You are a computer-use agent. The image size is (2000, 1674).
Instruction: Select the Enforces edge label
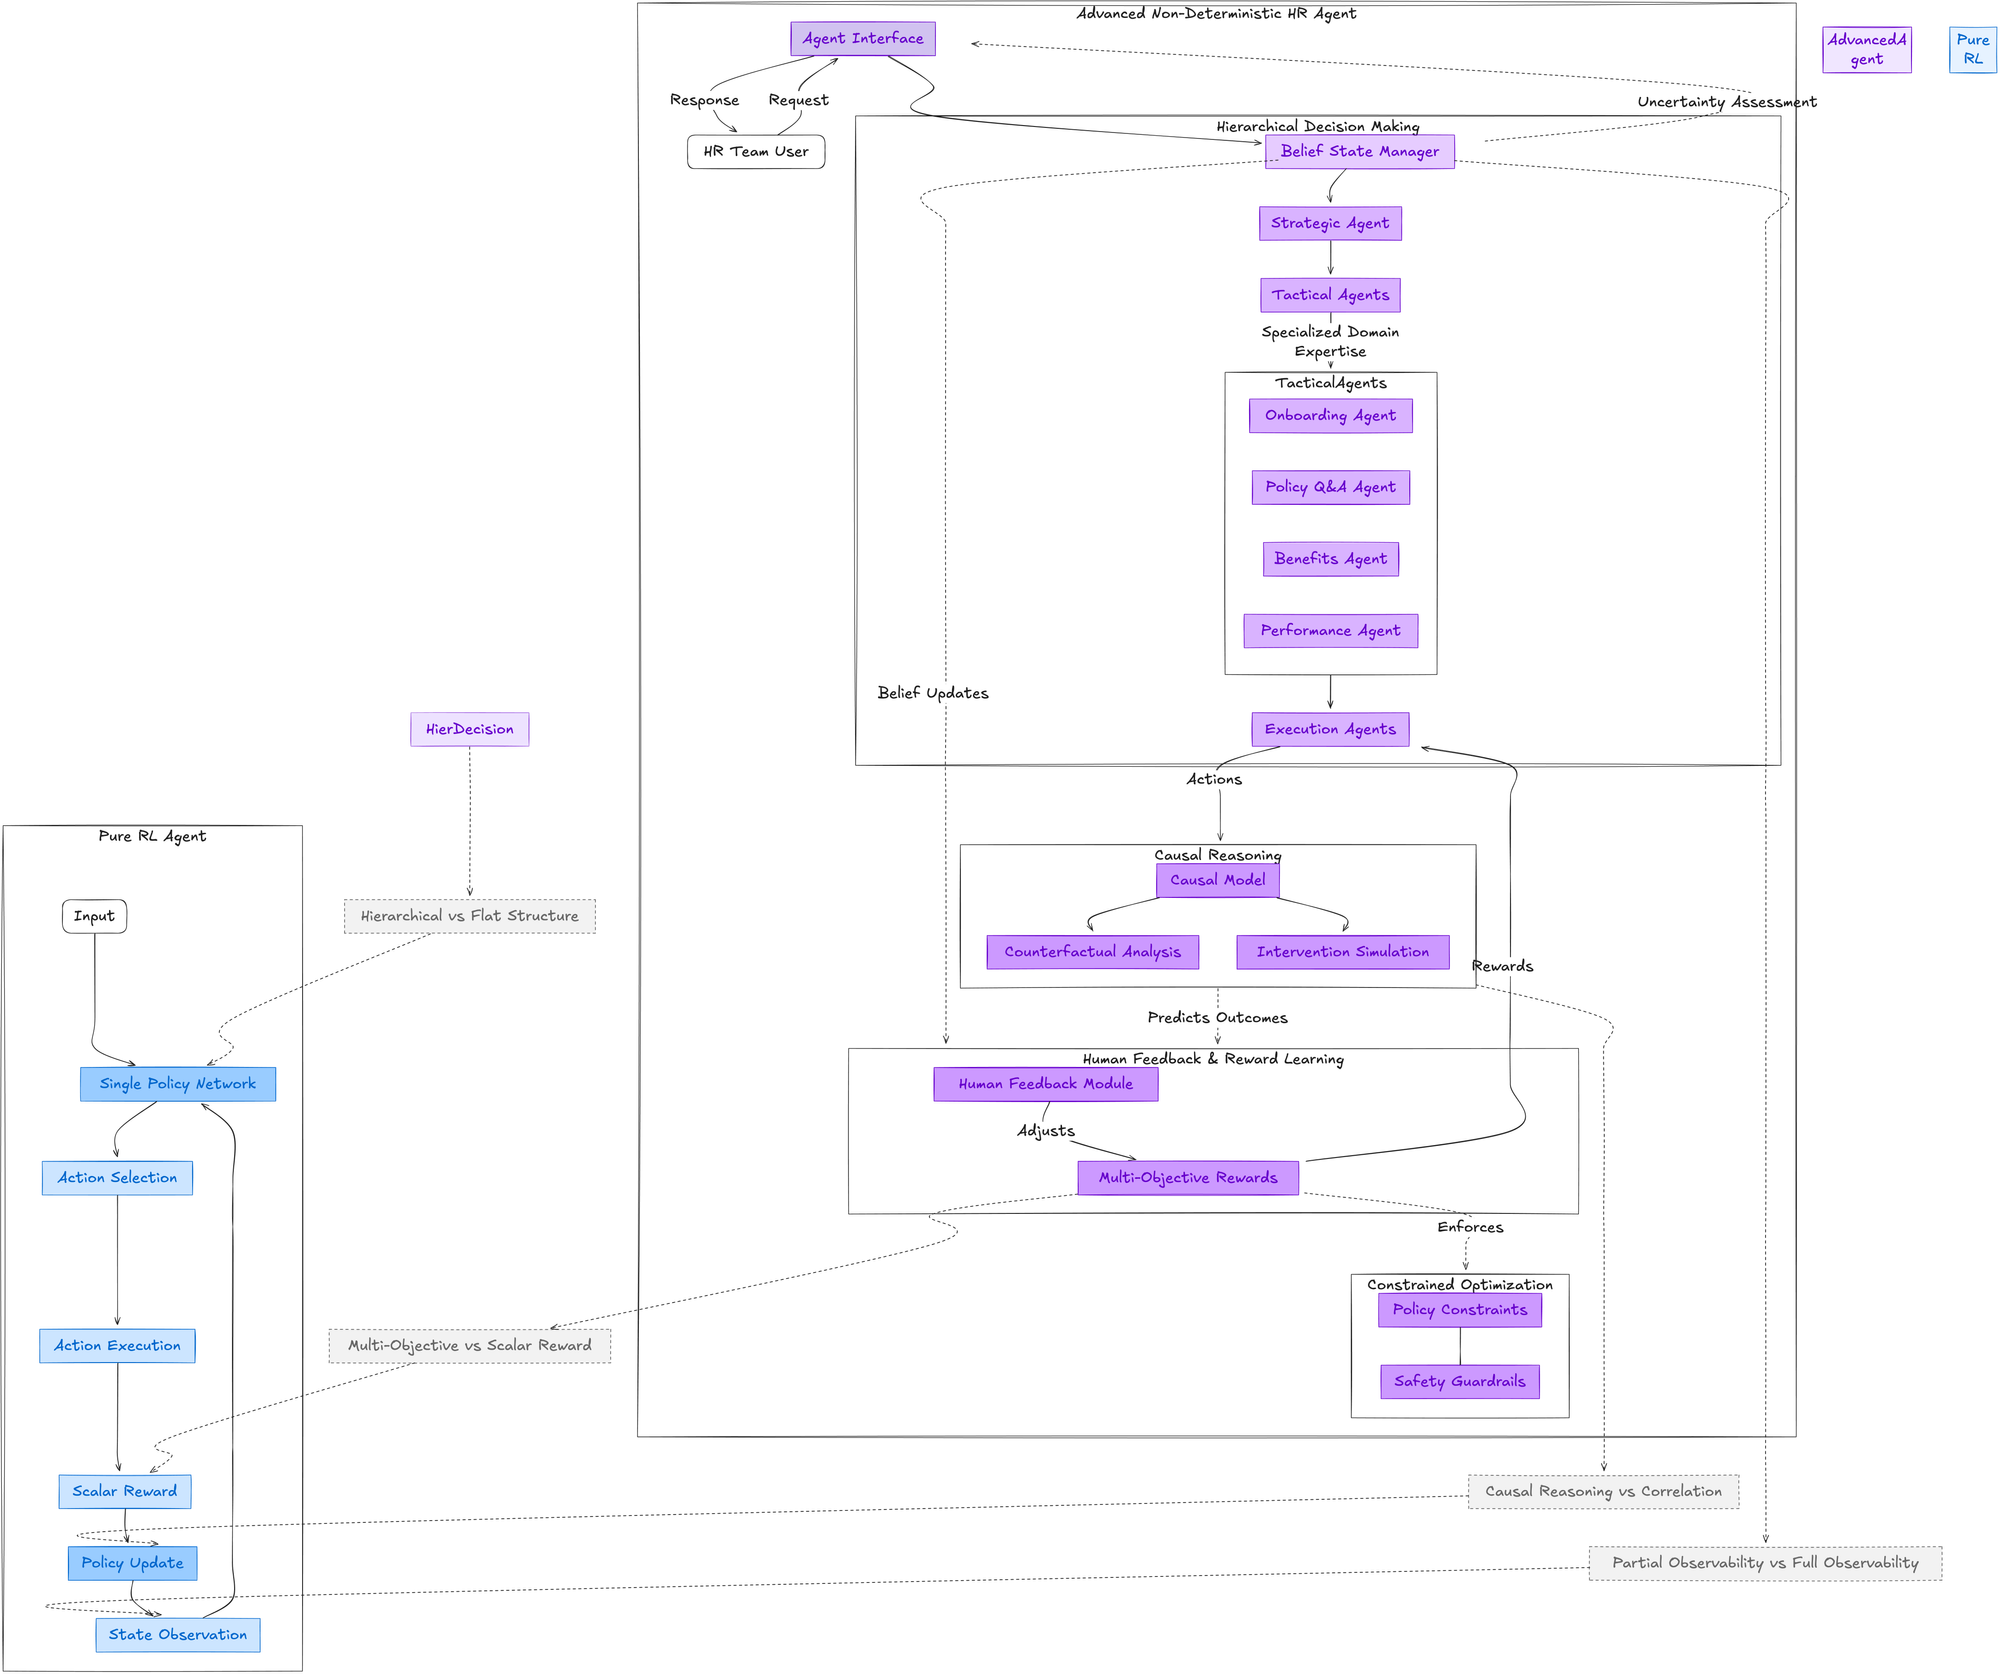[x=1470, y=1227]
